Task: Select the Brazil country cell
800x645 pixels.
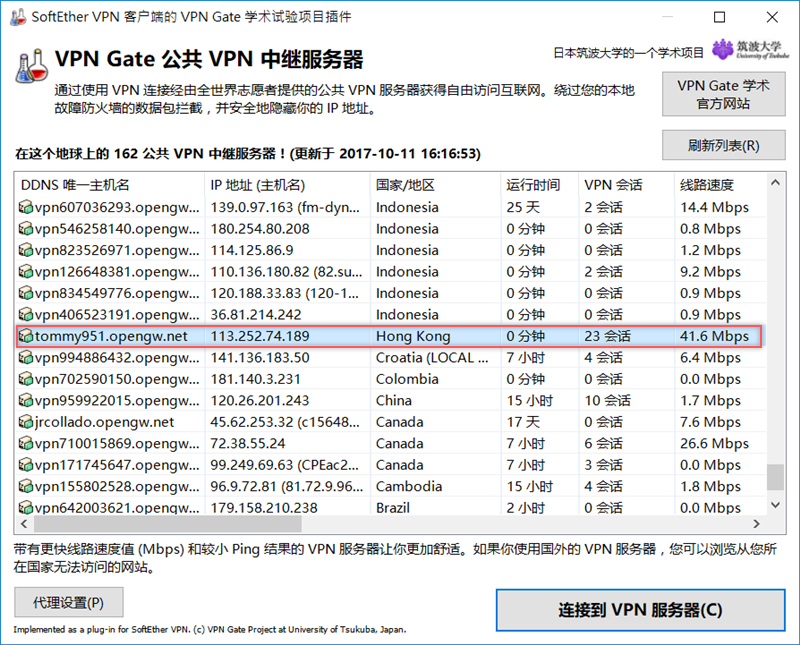Action: click(x=393, y=508)
